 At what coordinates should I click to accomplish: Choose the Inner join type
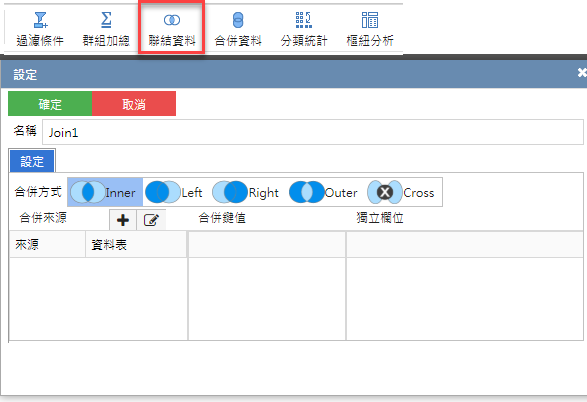pos(105,192)
